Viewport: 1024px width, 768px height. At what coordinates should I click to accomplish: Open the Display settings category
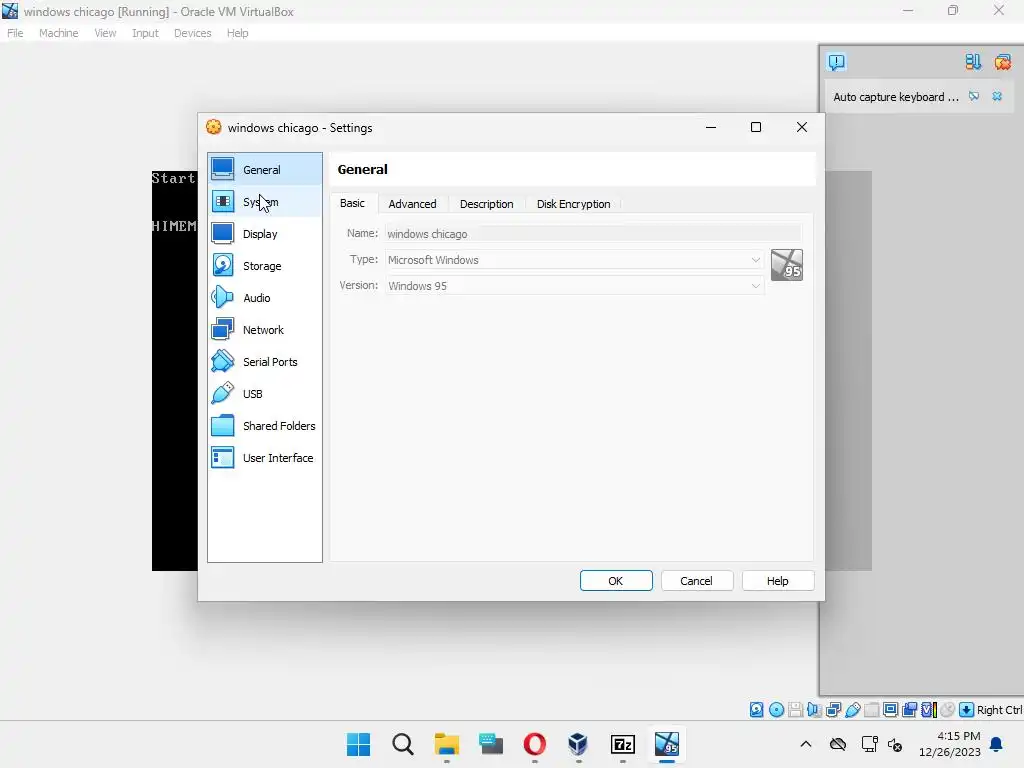click(x=264, y=234)
